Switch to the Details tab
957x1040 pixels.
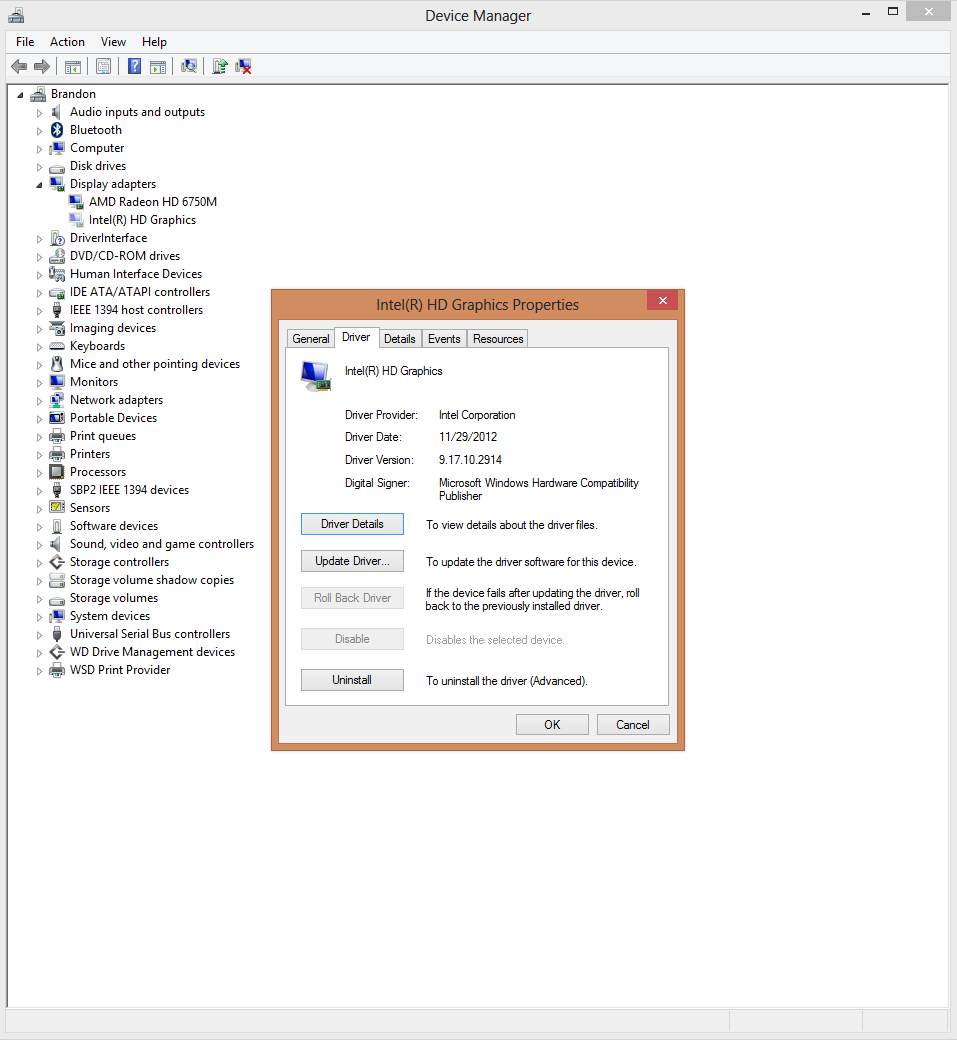pos(400,339)
